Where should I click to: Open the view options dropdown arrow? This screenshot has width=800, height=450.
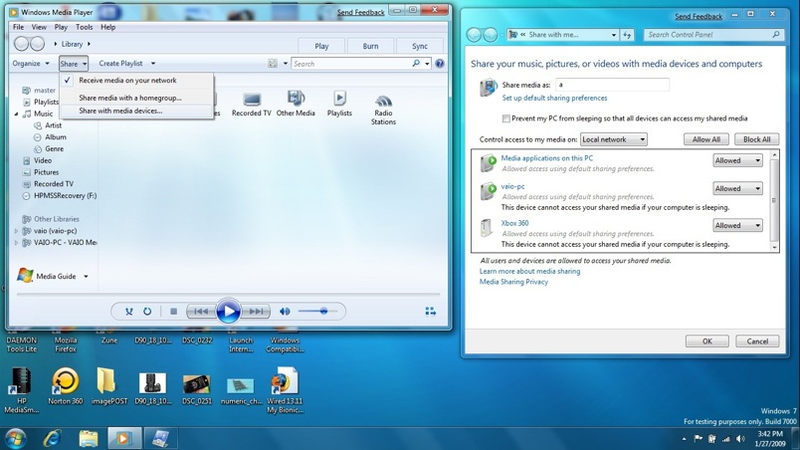click(x=285, y=64)
